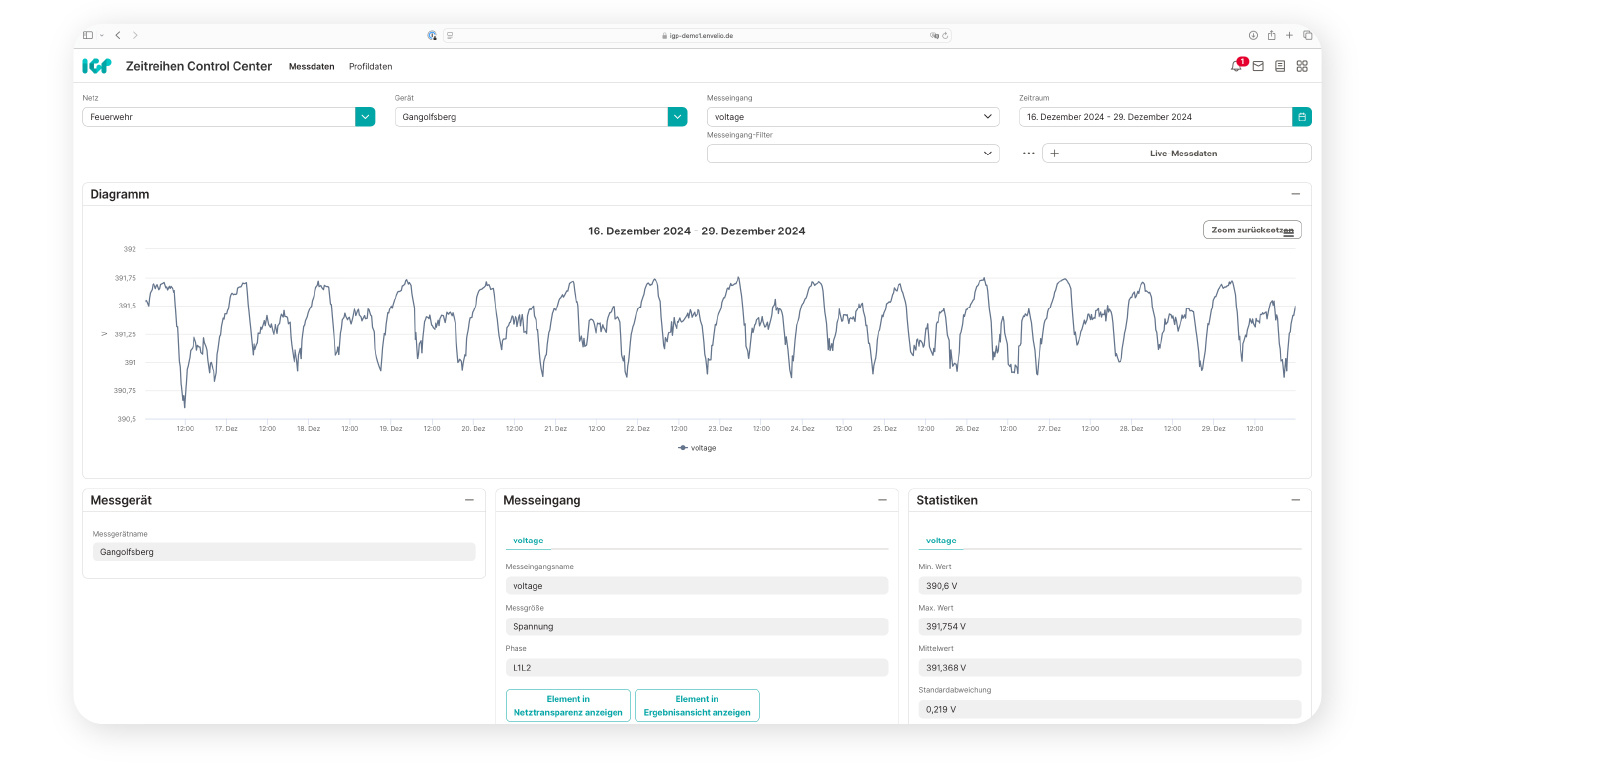The height and width of the screenshot is (774, 1600).
Task: Expand the Messeingang dropdown showing voltage
Action: click(853, 117)
